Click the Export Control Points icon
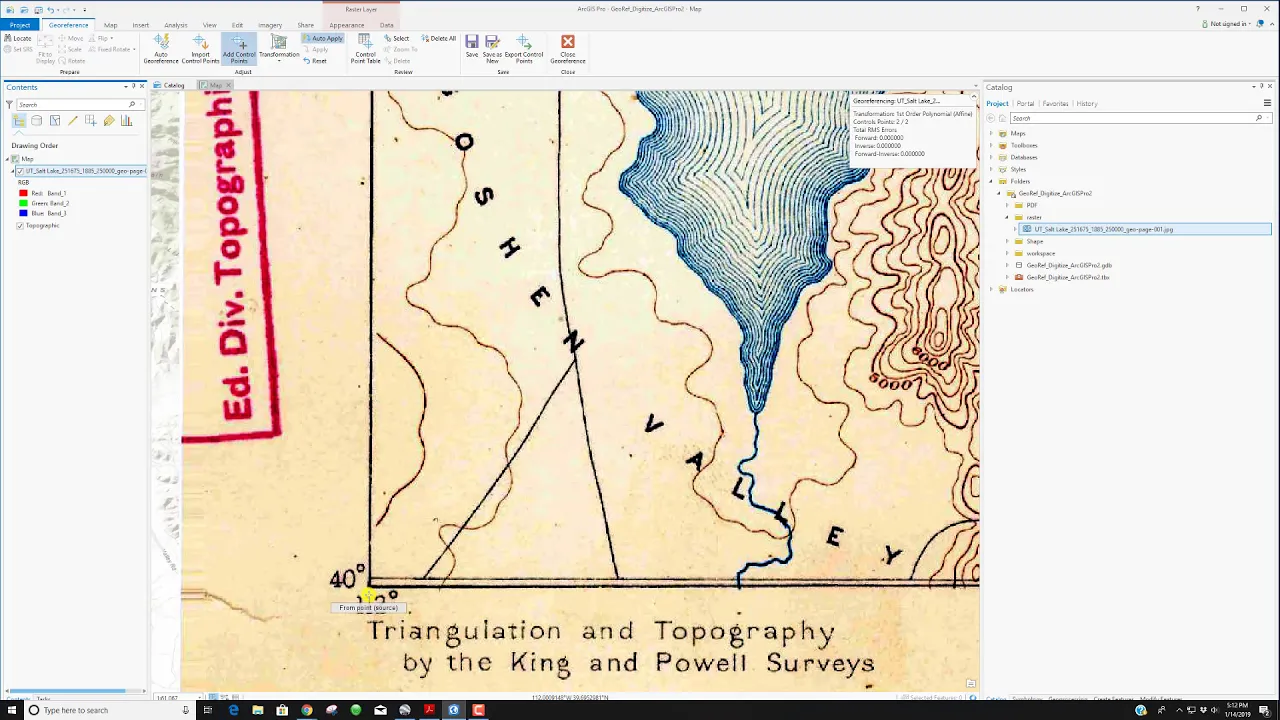 coord(524,48)
